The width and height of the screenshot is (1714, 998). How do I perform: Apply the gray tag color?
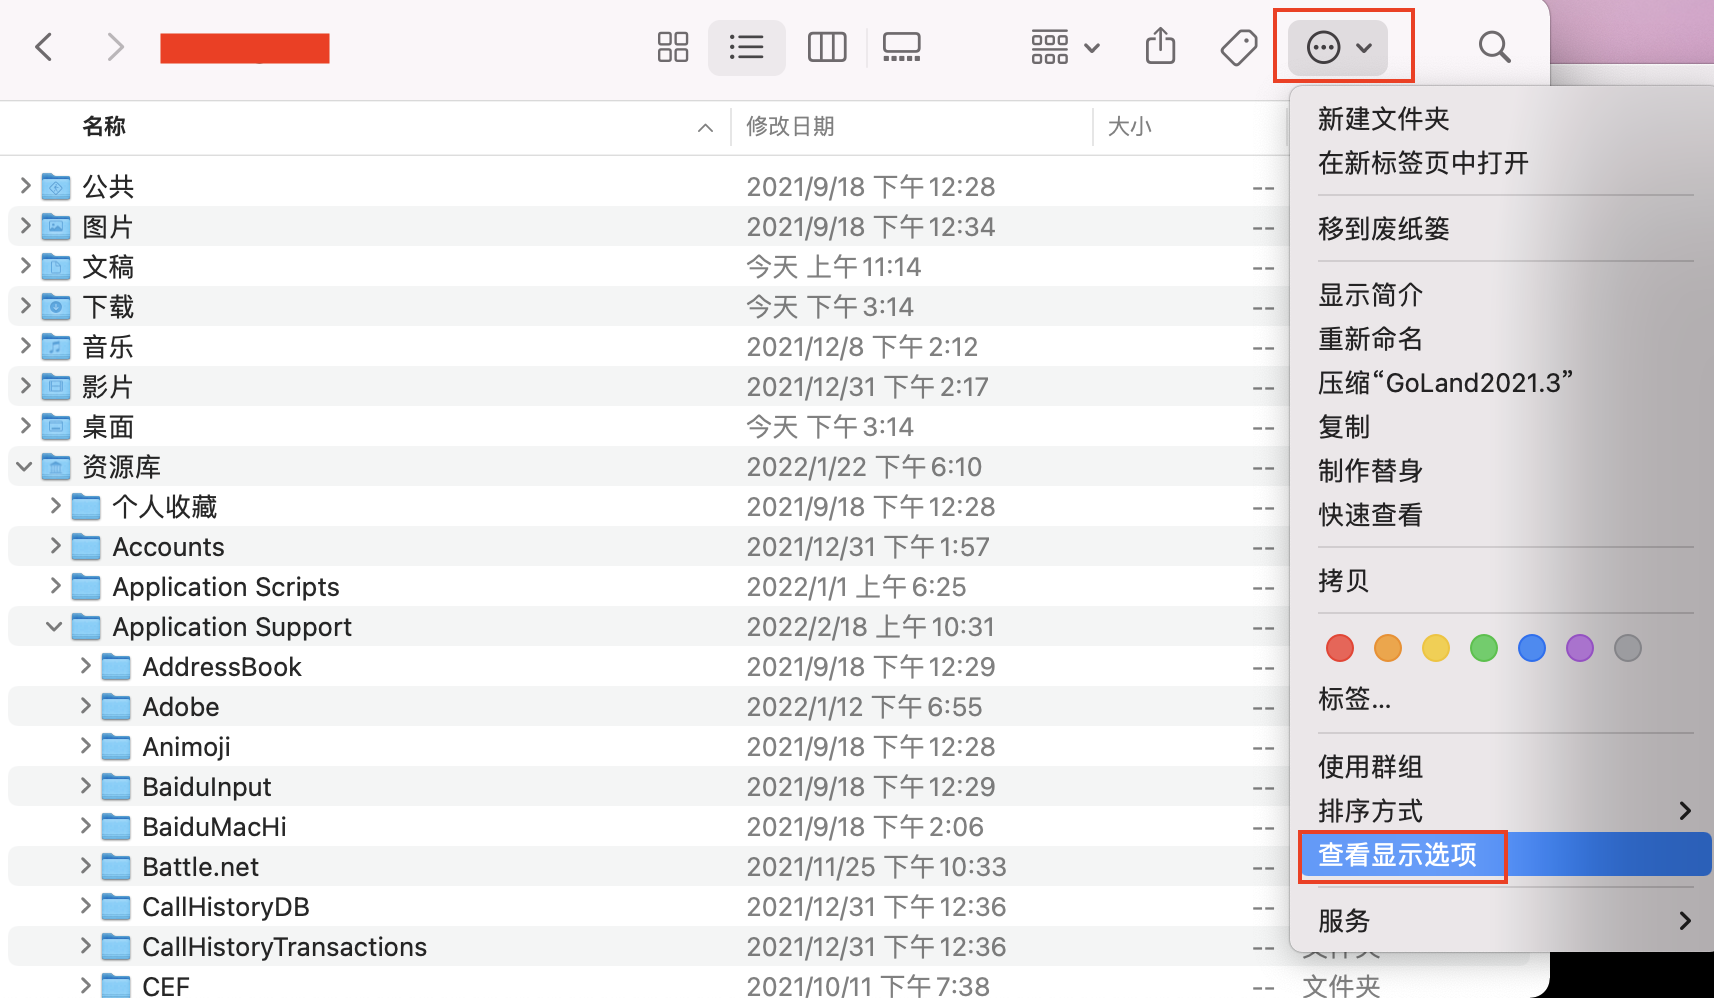pyautogui.click(x=1628, y=648)
